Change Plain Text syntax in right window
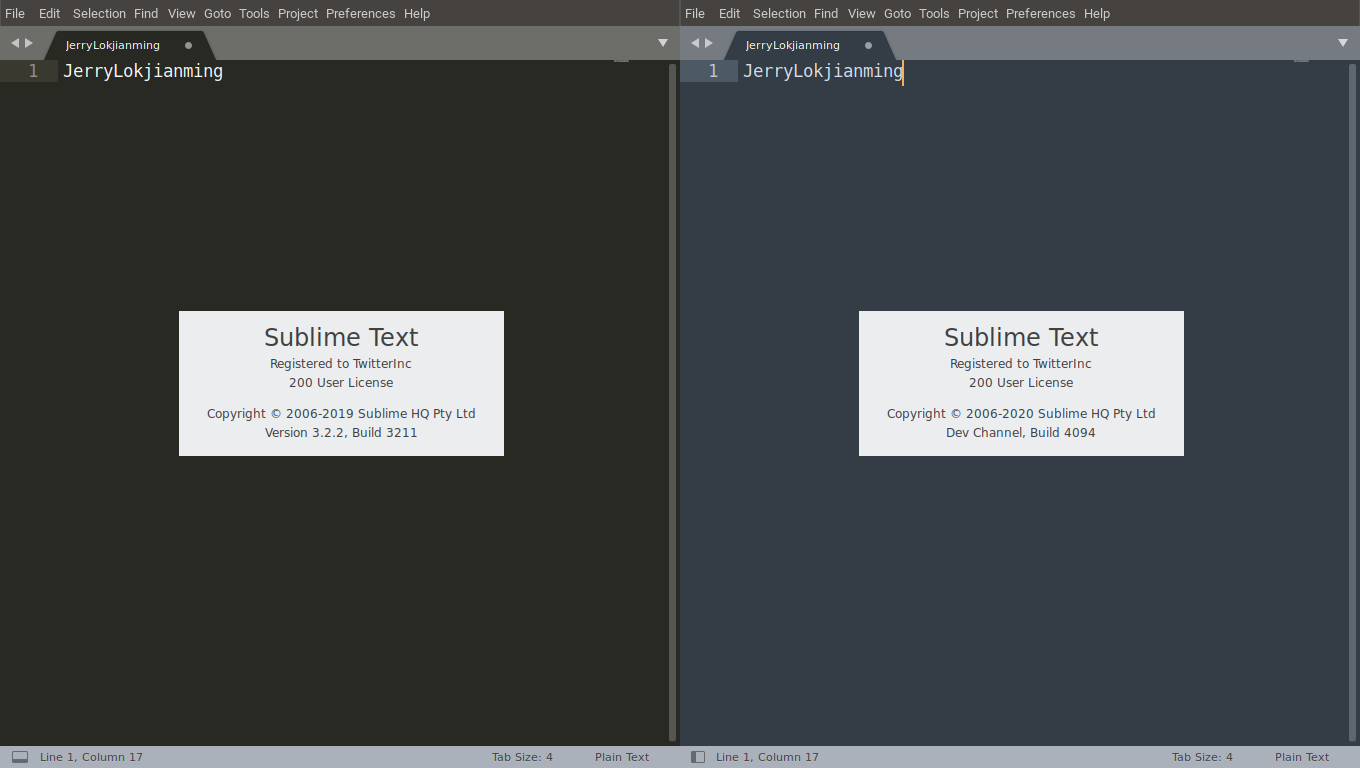1360x768 pixels. click(1302, 757)
